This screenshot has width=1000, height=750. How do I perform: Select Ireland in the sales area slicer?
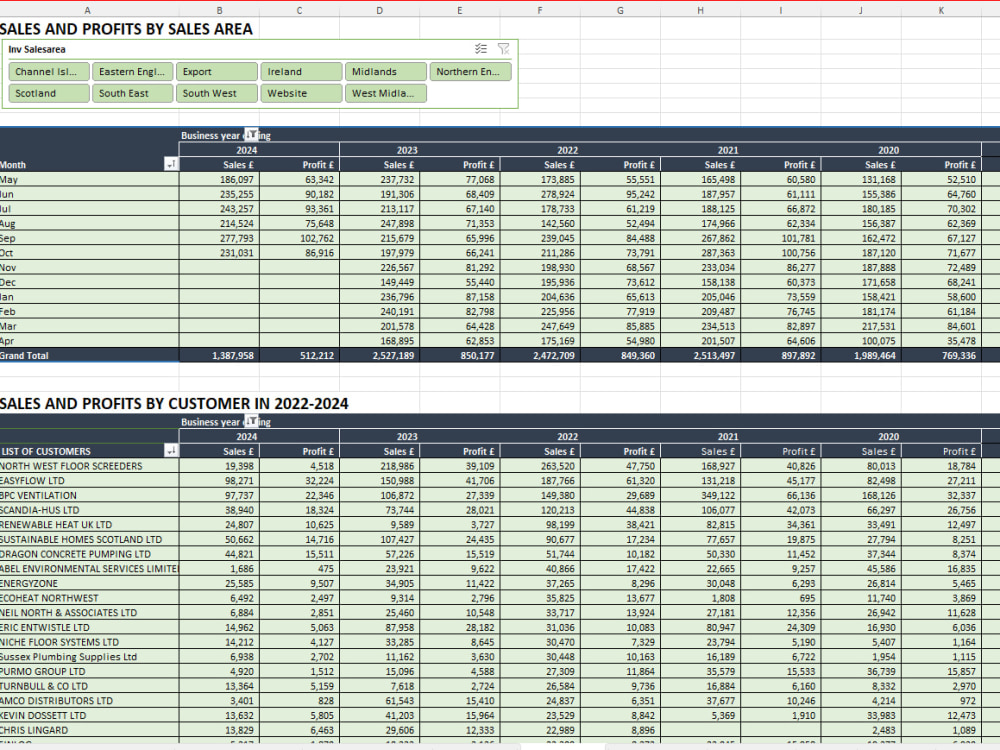300,71
